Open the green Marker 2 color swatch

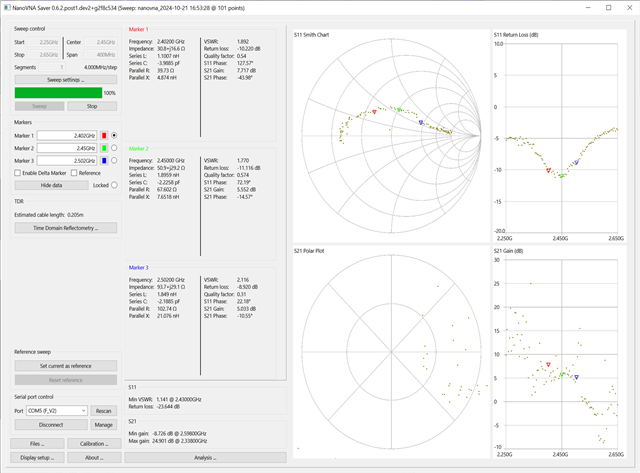pos(104,148)
